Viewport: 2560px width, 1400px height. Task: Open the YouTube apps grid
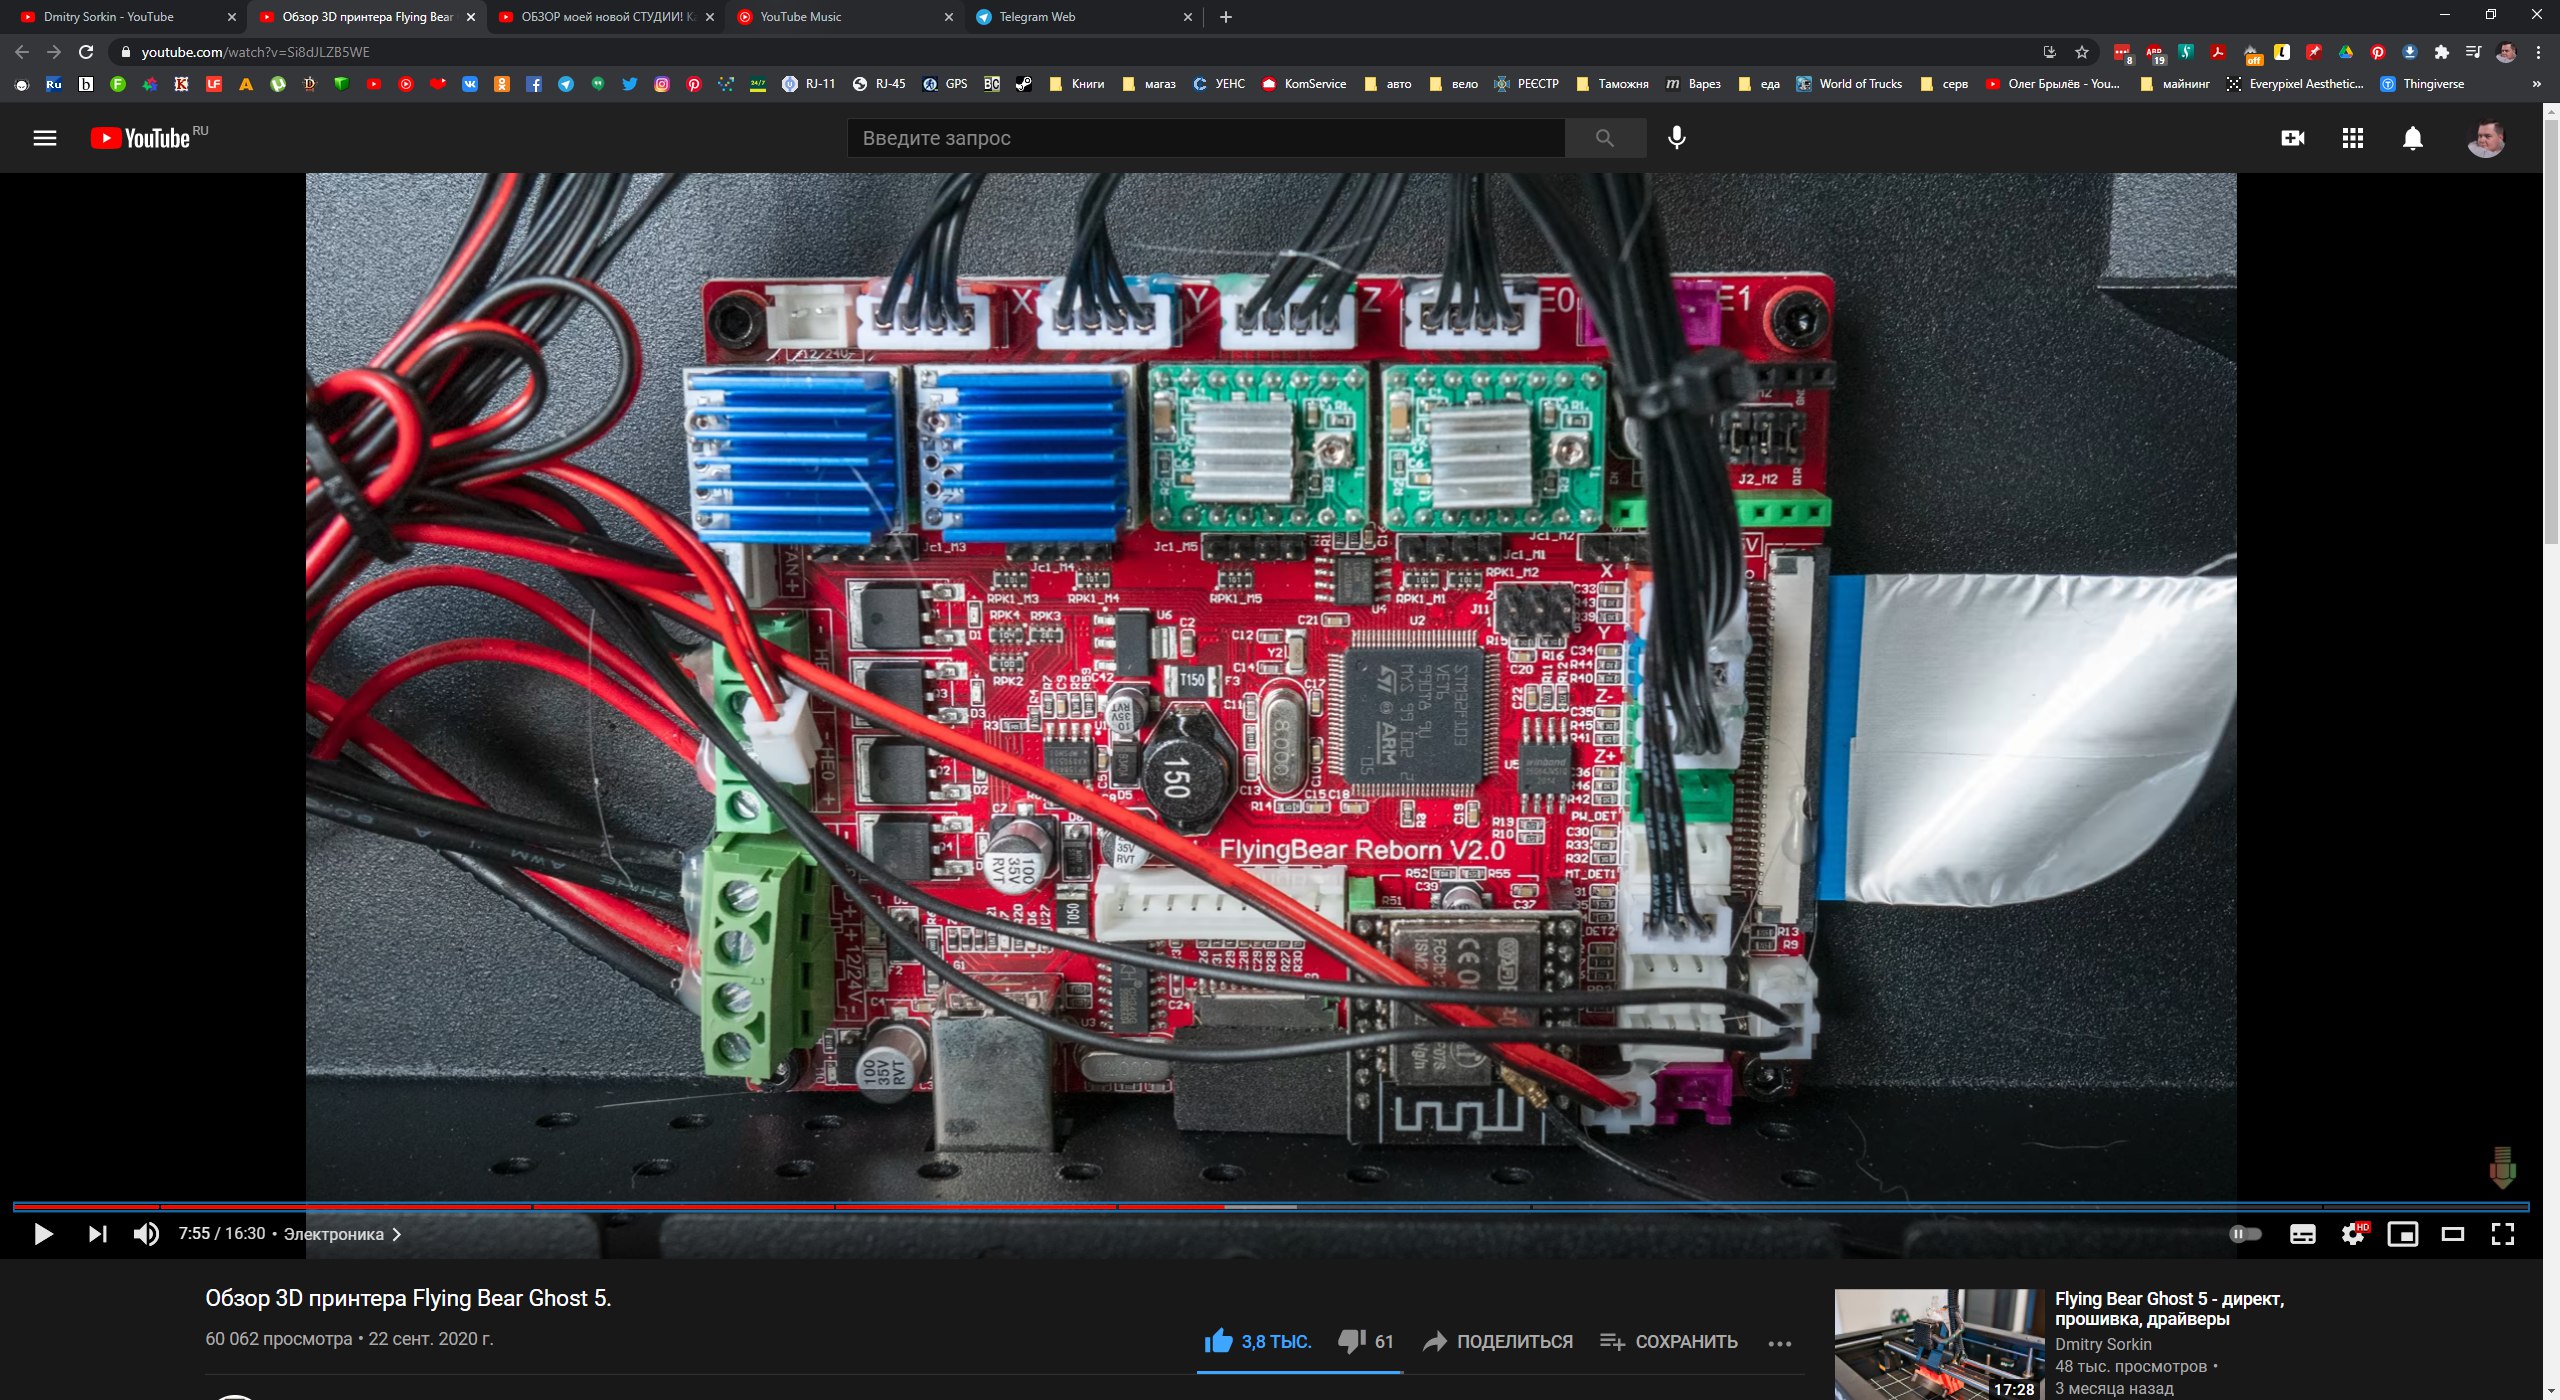click(2353, 138)
